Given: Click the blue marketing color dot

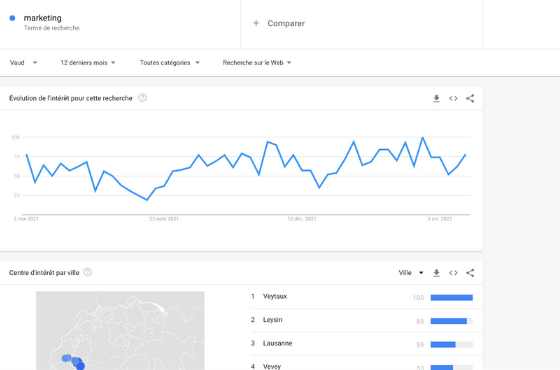Looking at the screenshot, I should coord(12,18).
